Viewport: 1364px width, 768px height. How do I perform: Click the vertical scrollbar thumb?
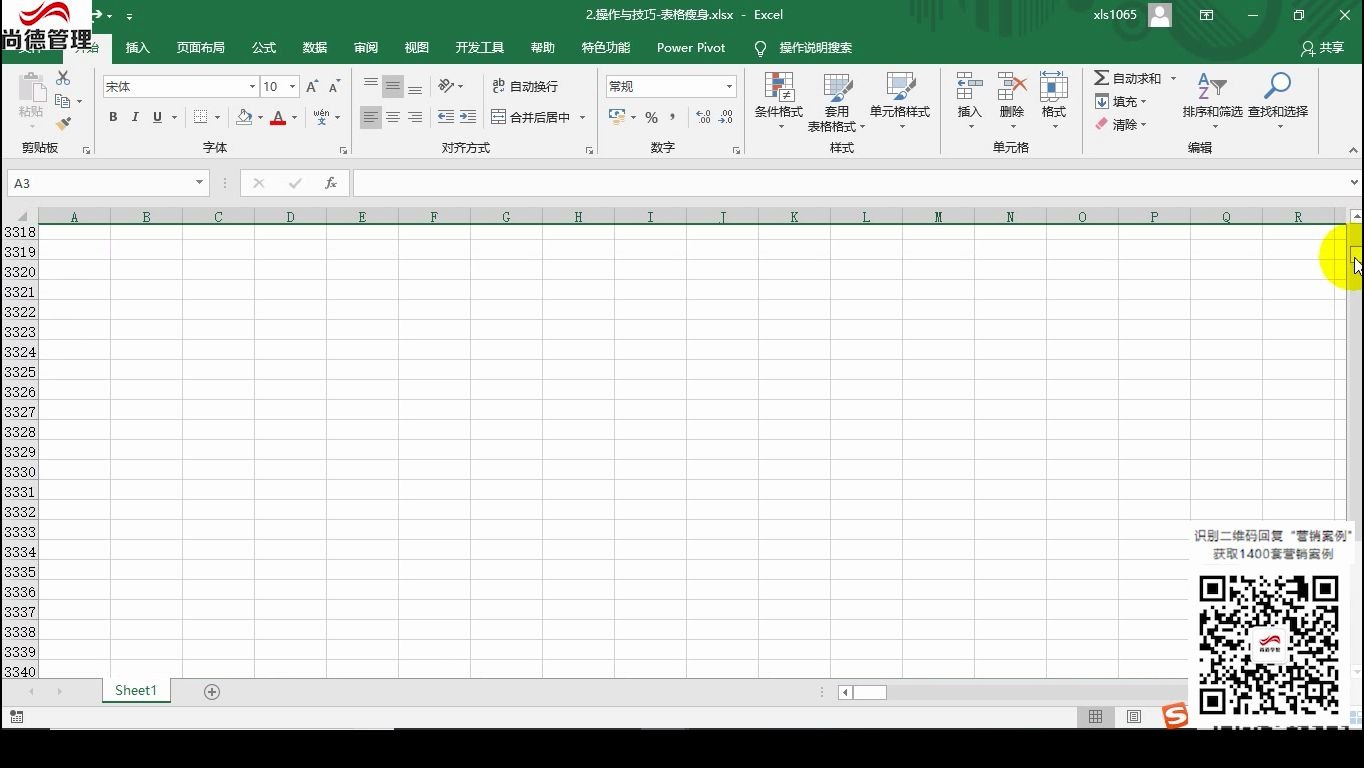(1356, 254)
